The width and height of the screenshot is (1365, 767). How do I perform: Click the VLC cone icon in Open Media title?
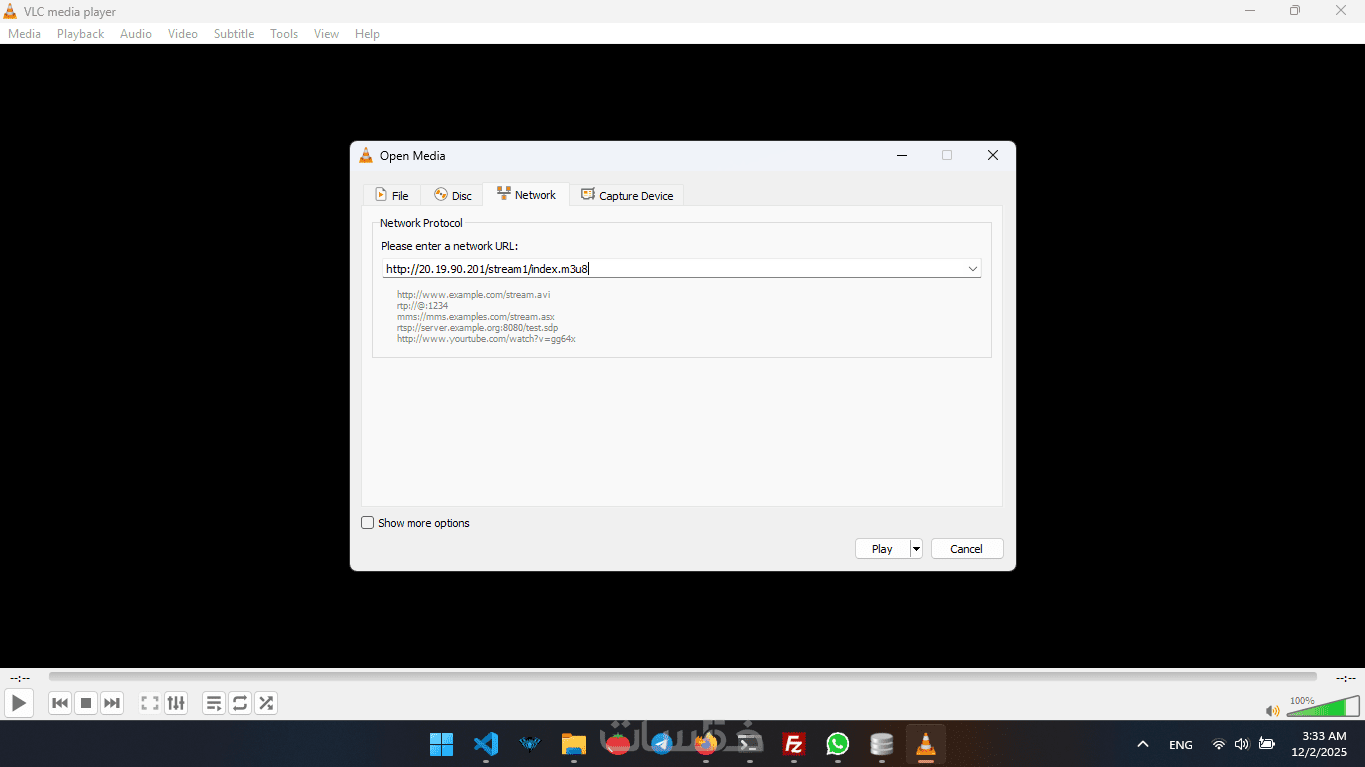366,155
